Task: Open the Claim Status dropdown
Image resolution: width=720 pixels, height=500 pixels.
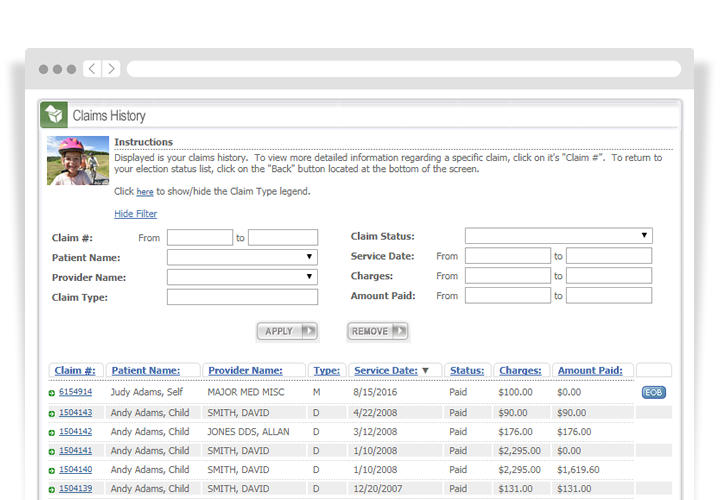Action: tap(558, 236)
